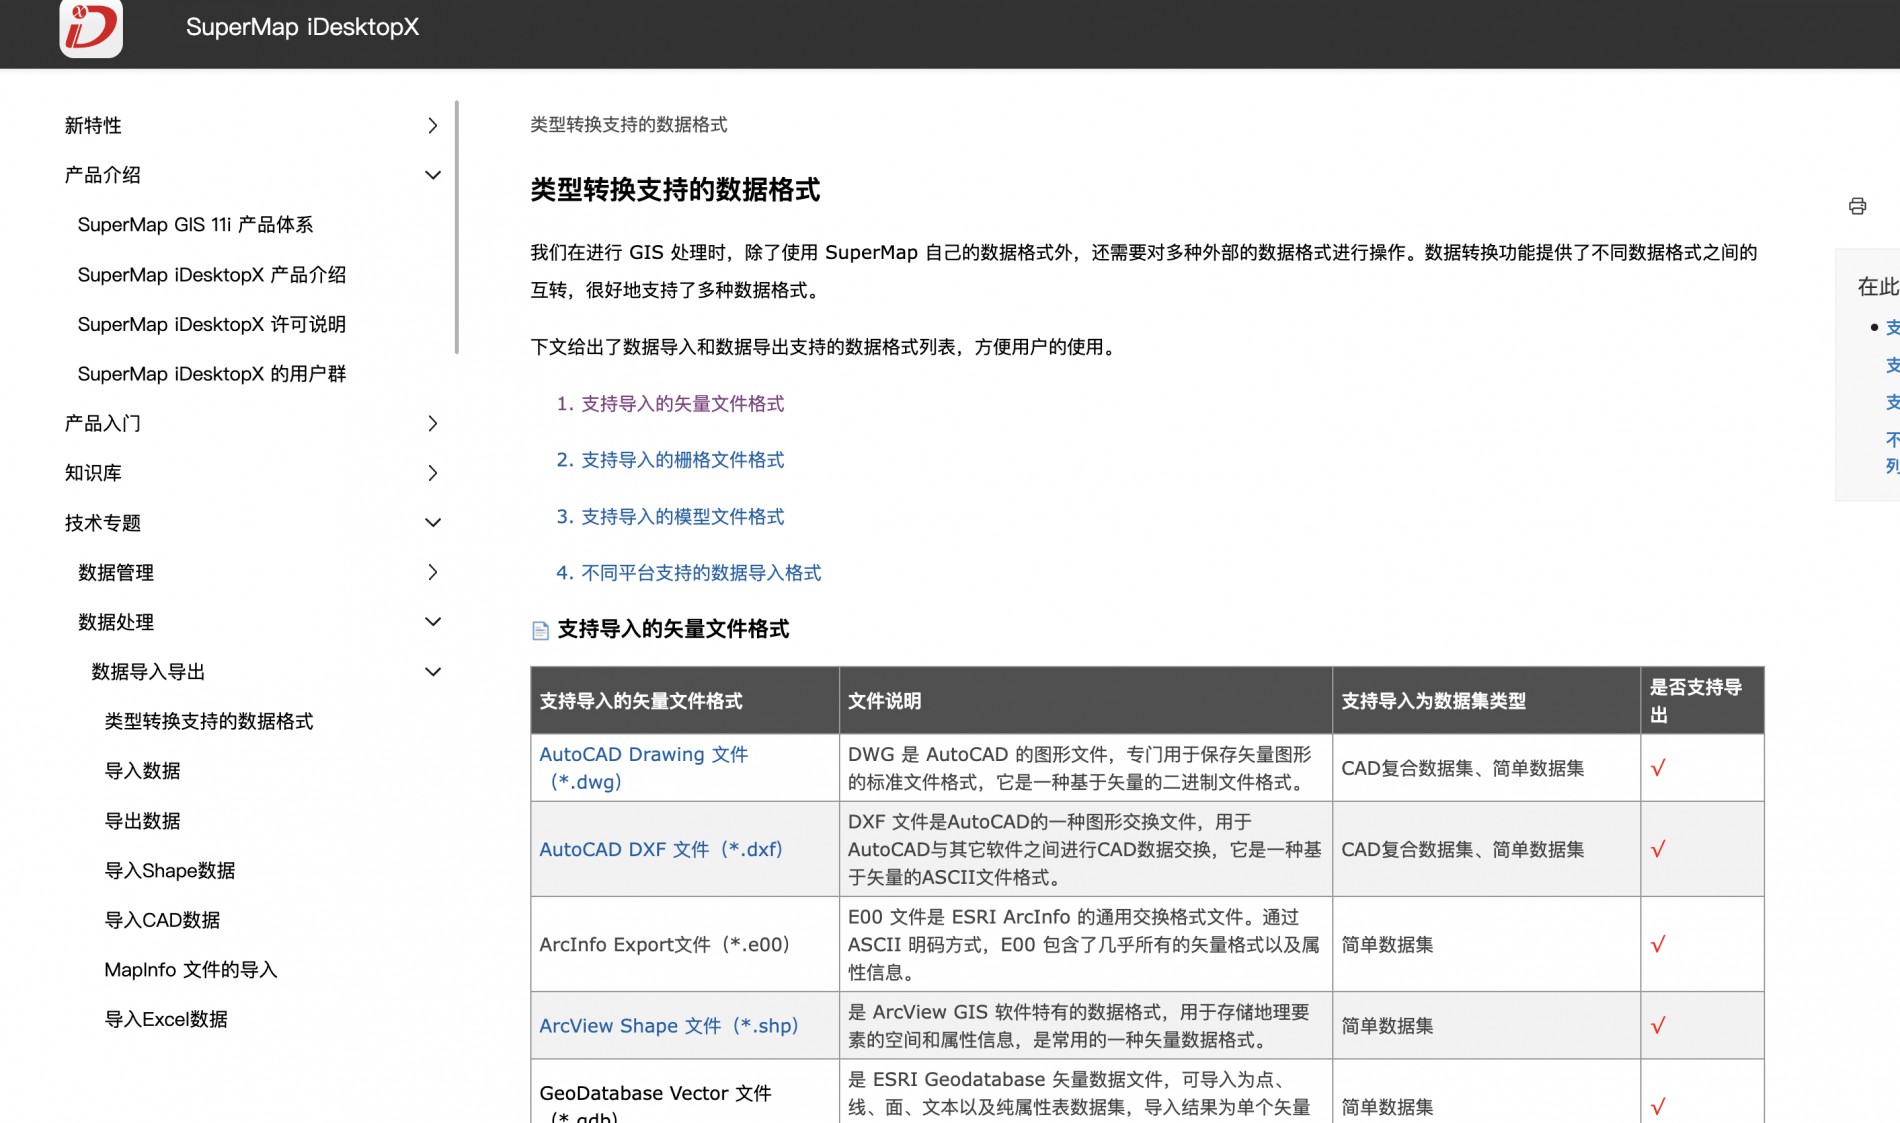1900x1123 pixels.
Task: Click the sidebar vertical scrollbar
Action: click(x=457, y=227)
